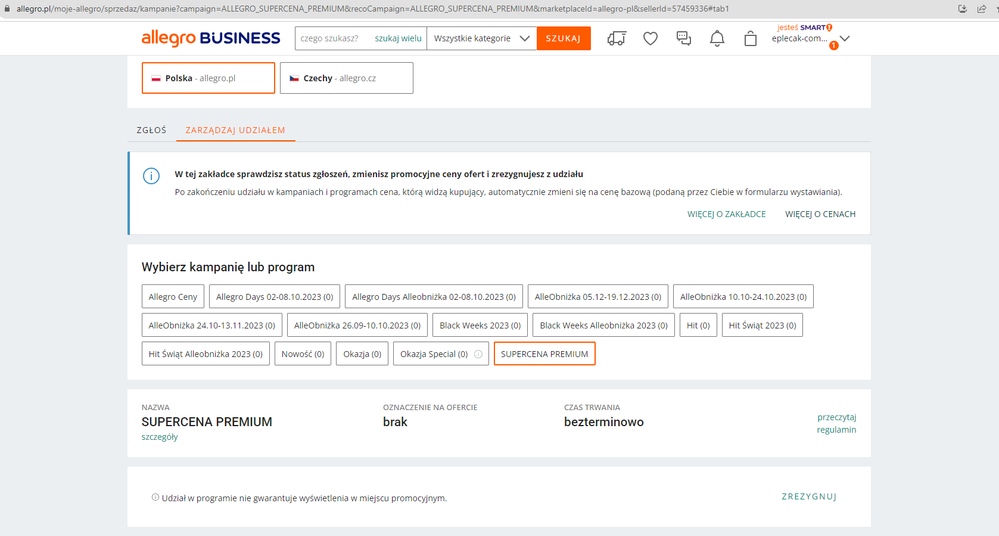The width and height of the screenshot is (999, 536).
Task: Select the Okazja (0) program
Action: click(x=362, y=354)
